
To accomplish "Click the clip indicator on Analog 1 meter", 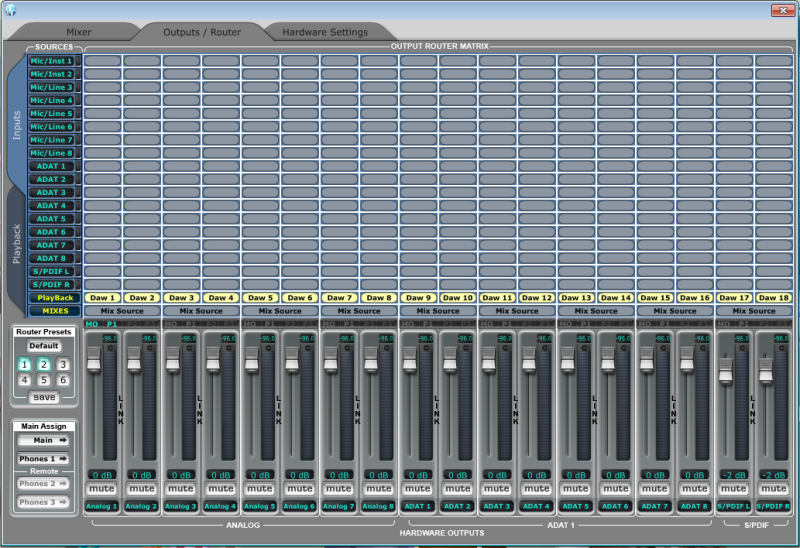I will coord(109,350).
